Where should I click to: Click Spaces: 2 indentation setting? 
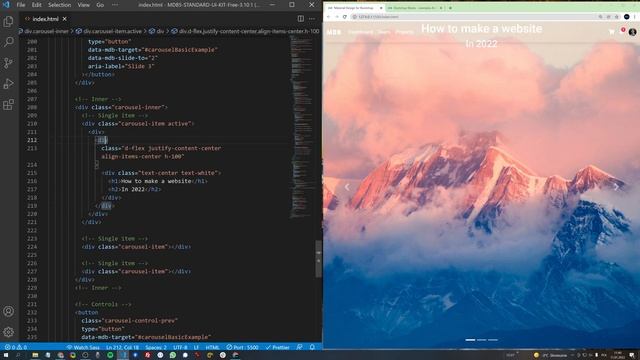156,347
